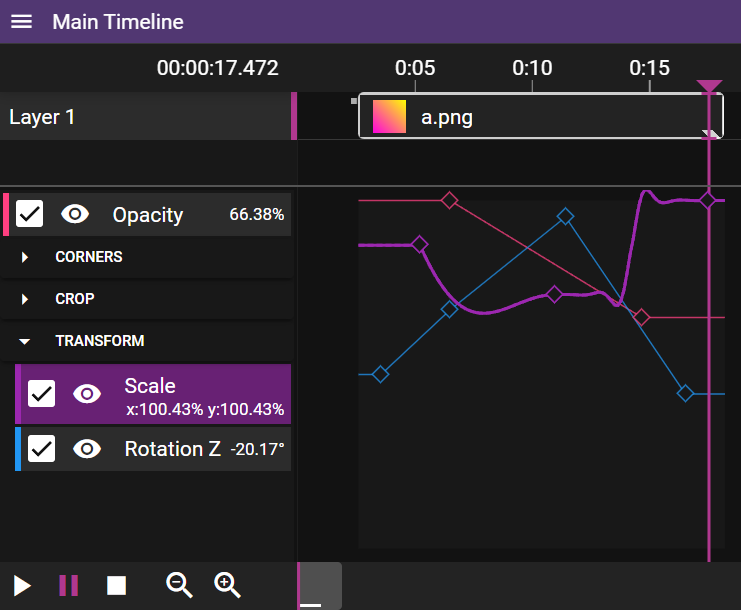Zoom in the timeline
741x610 pixels.
point(227,585)
